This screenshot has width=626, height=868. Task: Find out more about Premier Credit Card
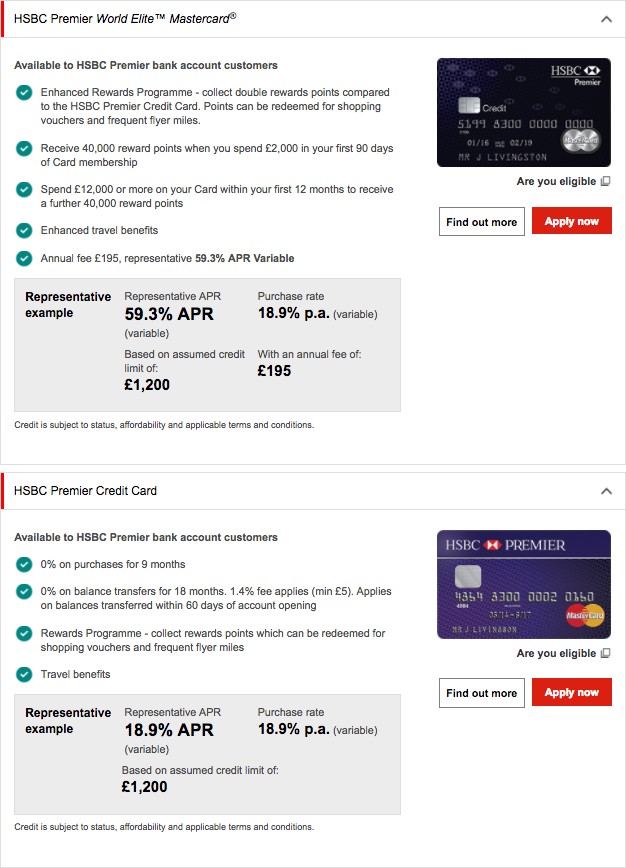point(482,693)
